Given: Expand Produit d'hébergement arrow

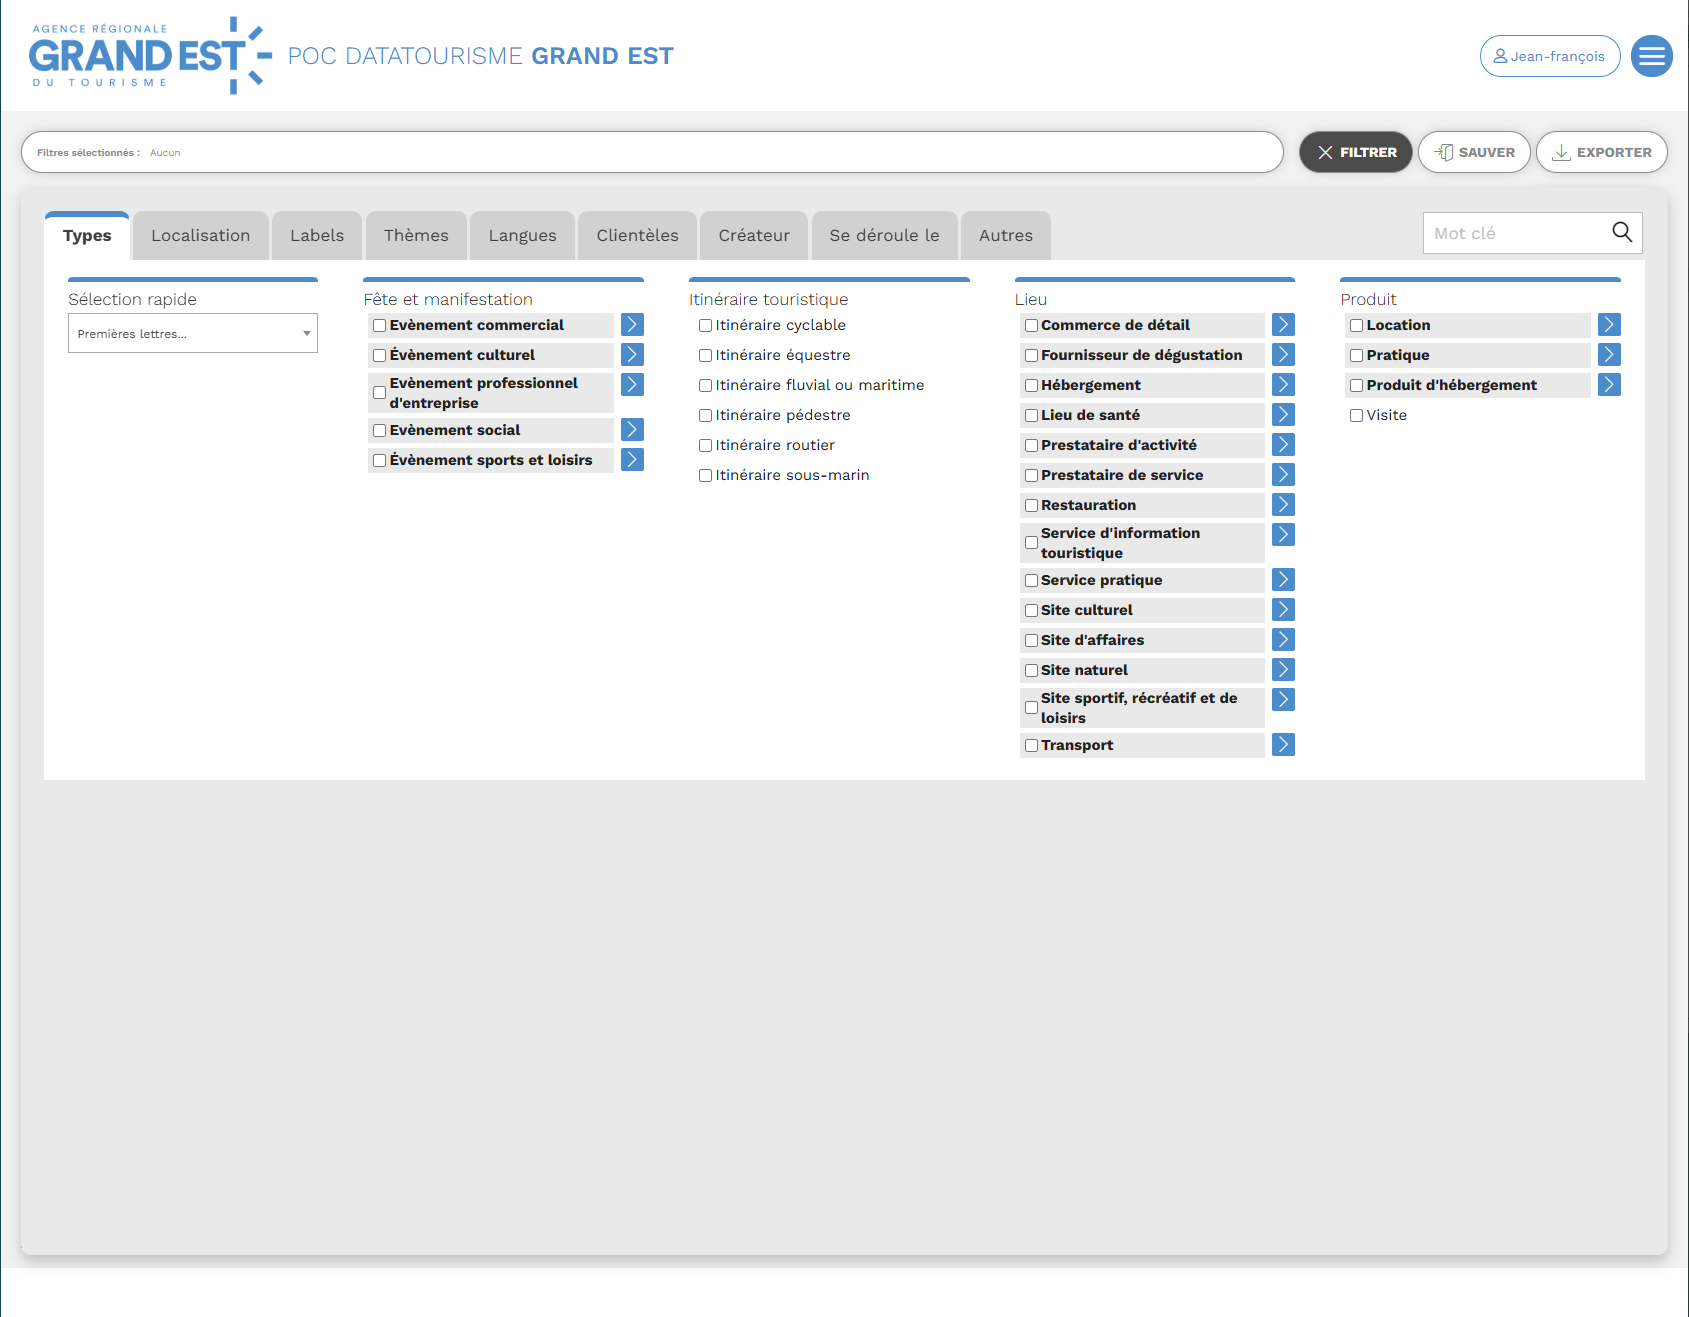Looking at the screenshot, I should (x=1609, y=385).
